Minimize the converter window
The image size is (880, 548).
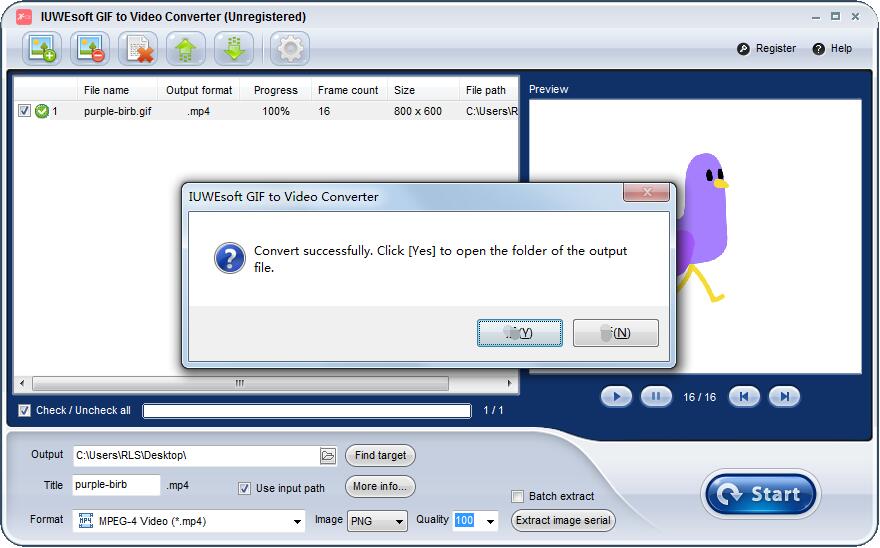coord(815,17)
